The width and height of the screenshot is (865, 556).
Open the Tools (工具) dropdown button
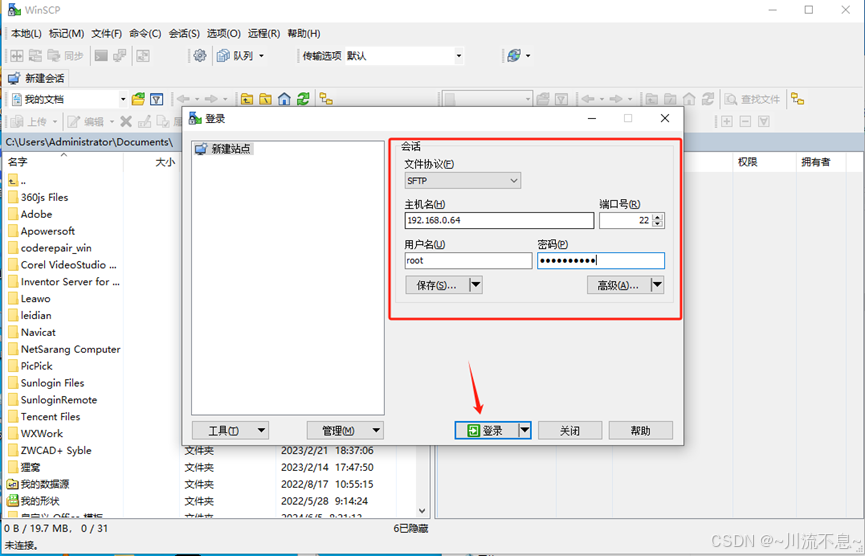pyautogui.click(x=230, y=430)
